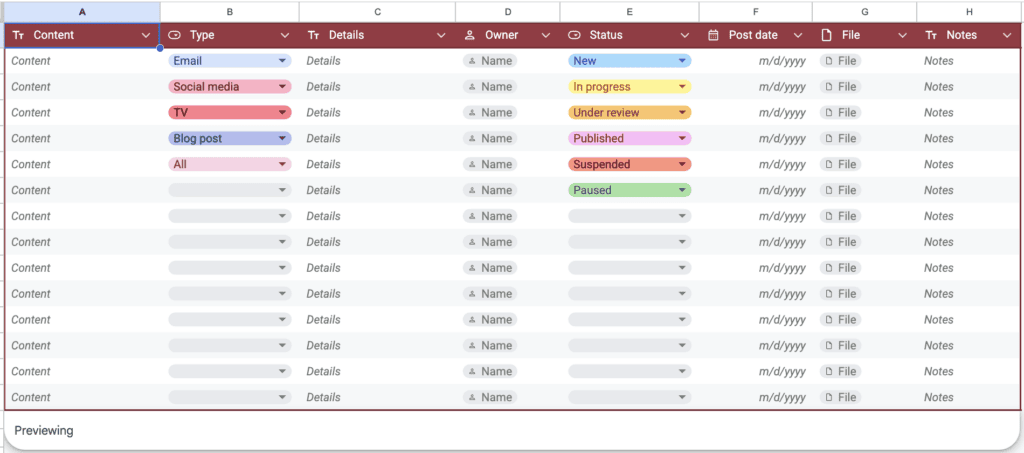The width and height of the screenshot is (1024, 453).
Task: Click the text type icon in Details header
Action: [313, 35]
